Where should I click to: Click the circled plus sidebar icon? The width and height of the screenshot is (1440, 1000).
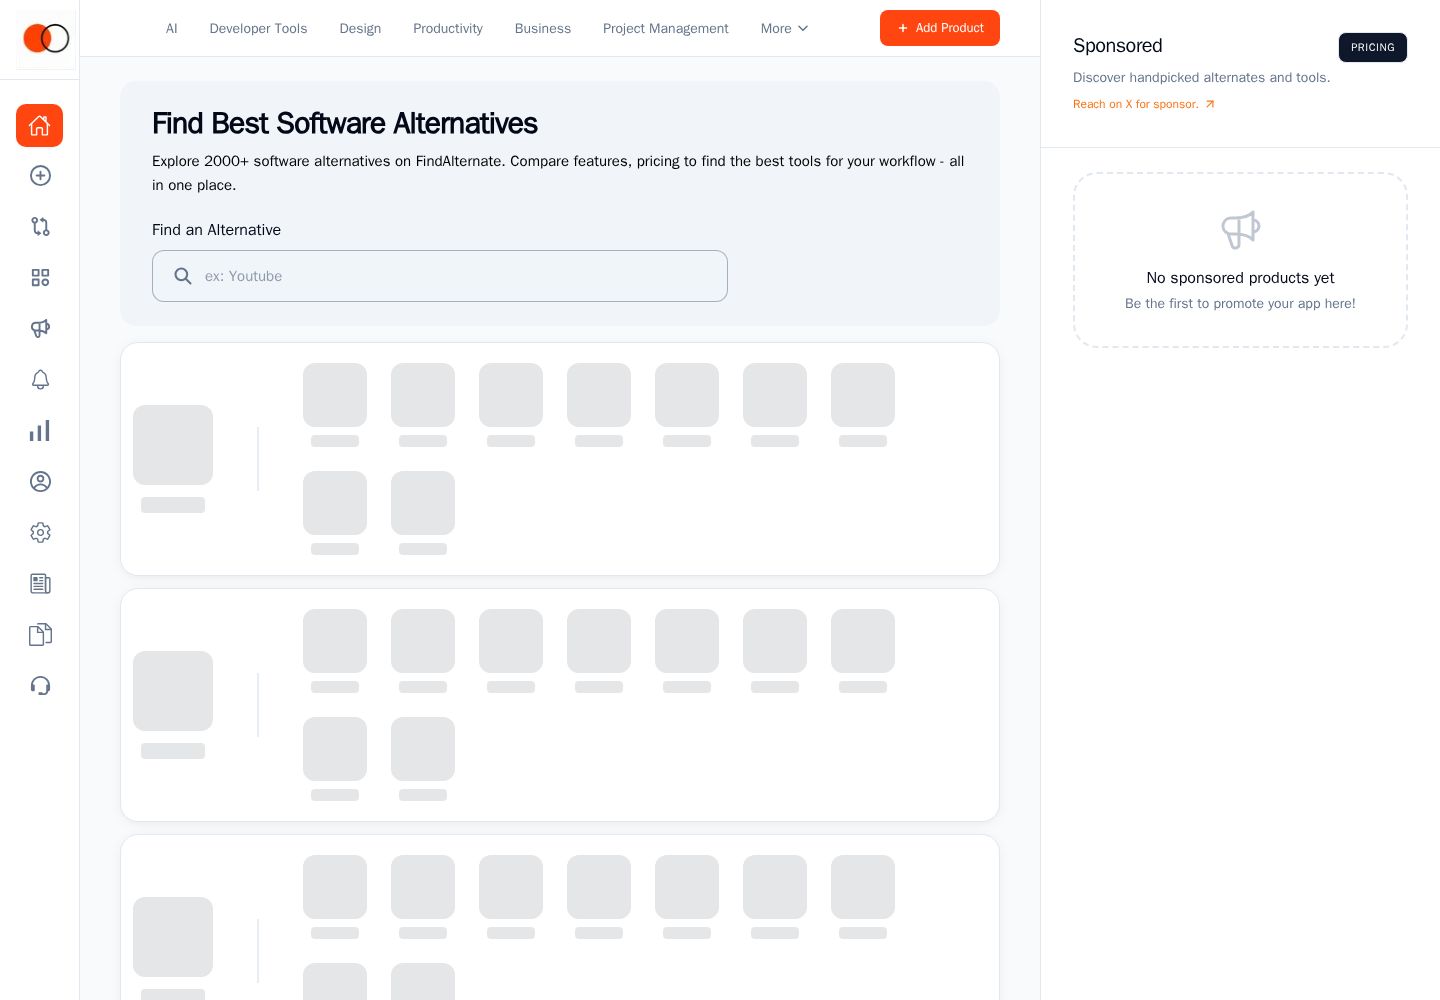coord(40,176)
